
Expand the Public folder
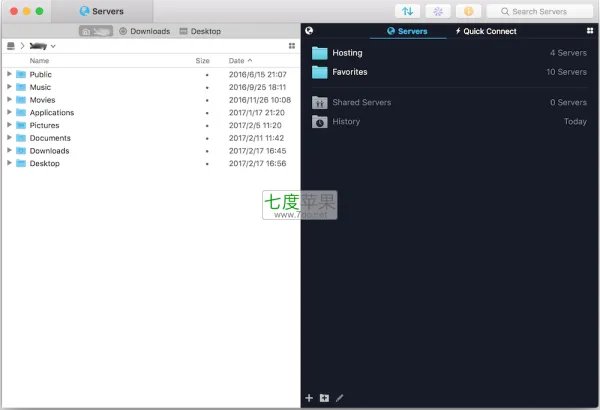pos(9,74)
